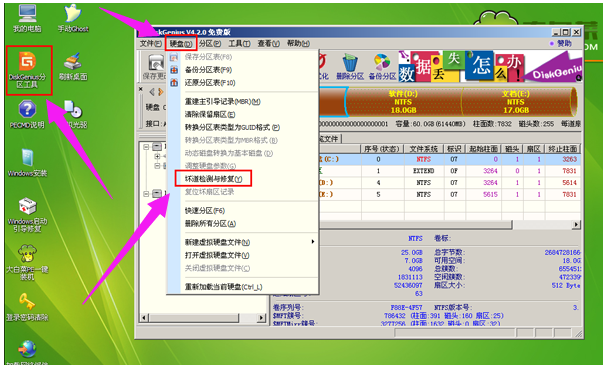The width and height of the screenshot is (603, 365).
Task: Launch 大白菜PE一键装机 desktop icon
Action: (x=27, y=263)
